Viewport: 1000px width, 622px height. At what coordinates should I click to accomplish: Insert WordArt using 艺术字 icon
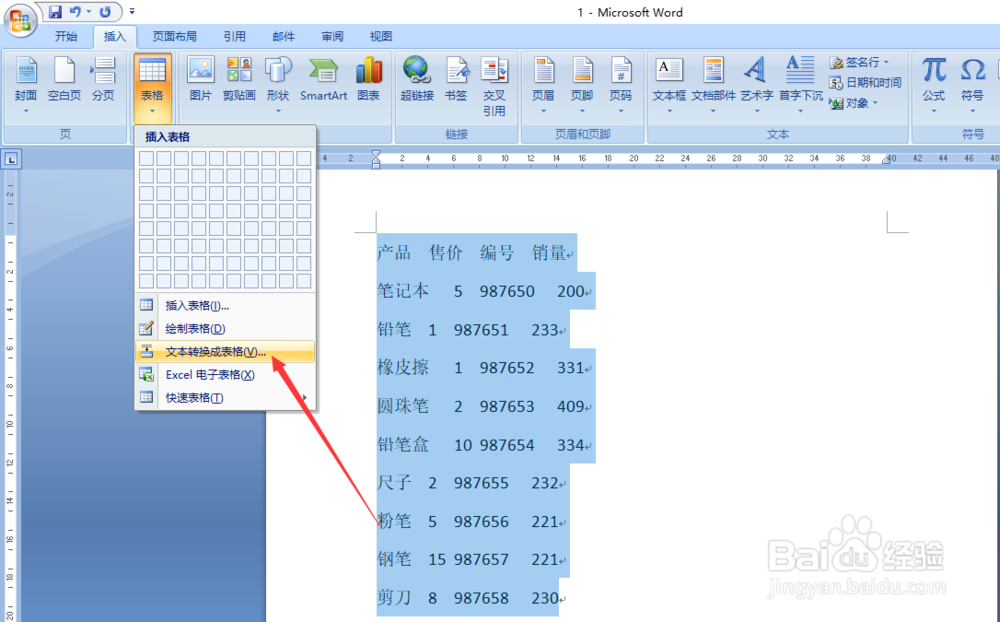[x=755, y=80]
